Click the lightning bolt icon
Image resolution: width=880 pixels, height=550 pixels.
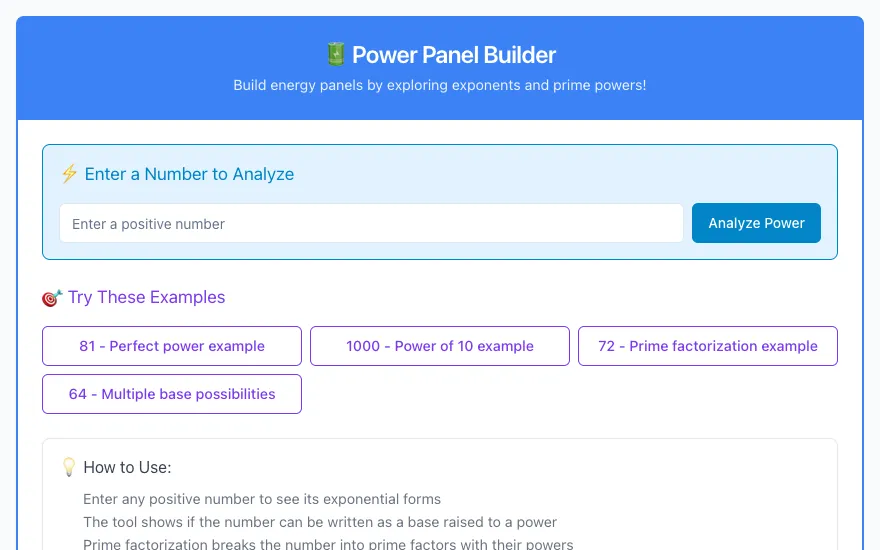69,173
